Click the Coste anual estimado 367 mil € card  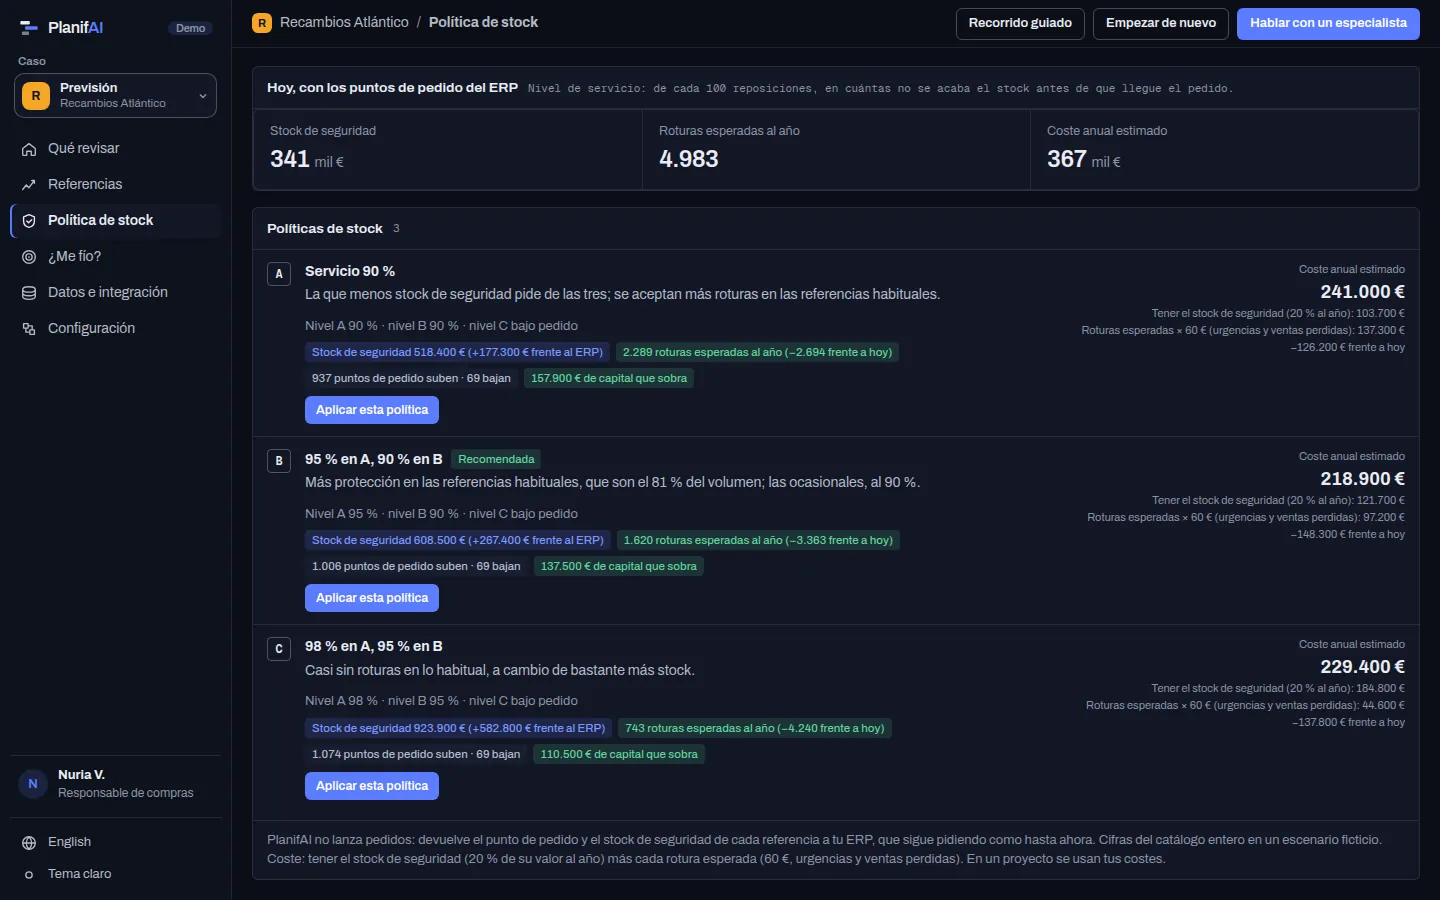click(1225, 149)
